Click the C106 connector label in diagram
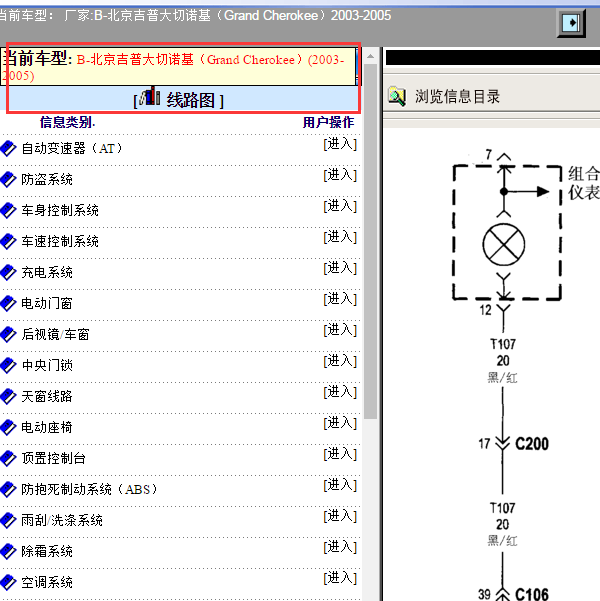 click(x=532, y=594)
